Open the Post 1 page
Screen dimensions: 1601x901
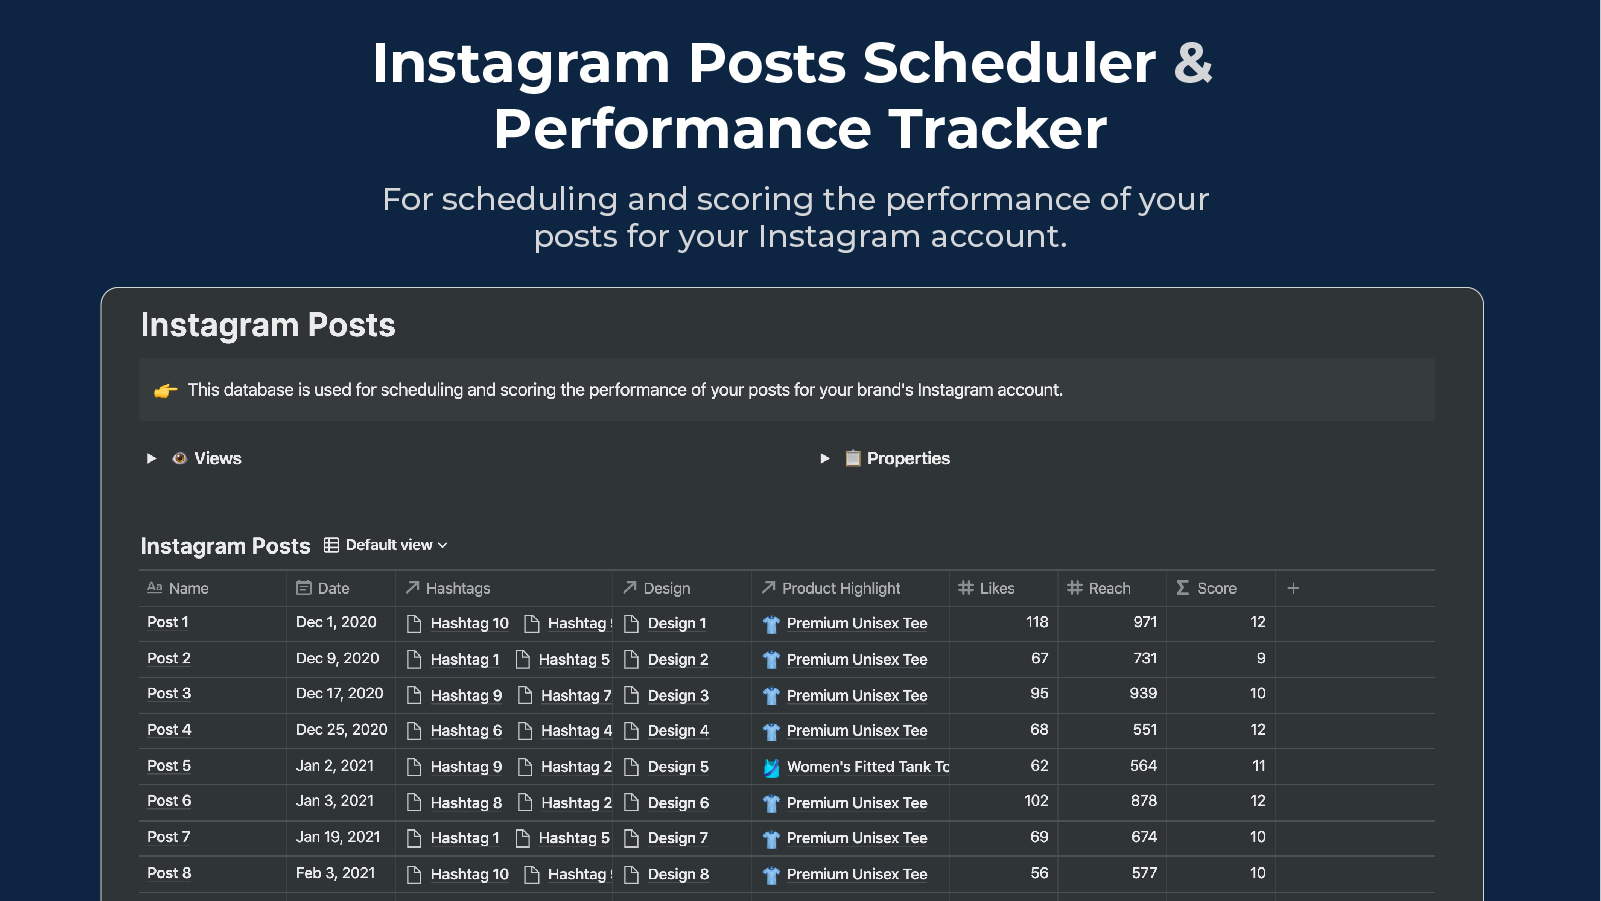167,622
